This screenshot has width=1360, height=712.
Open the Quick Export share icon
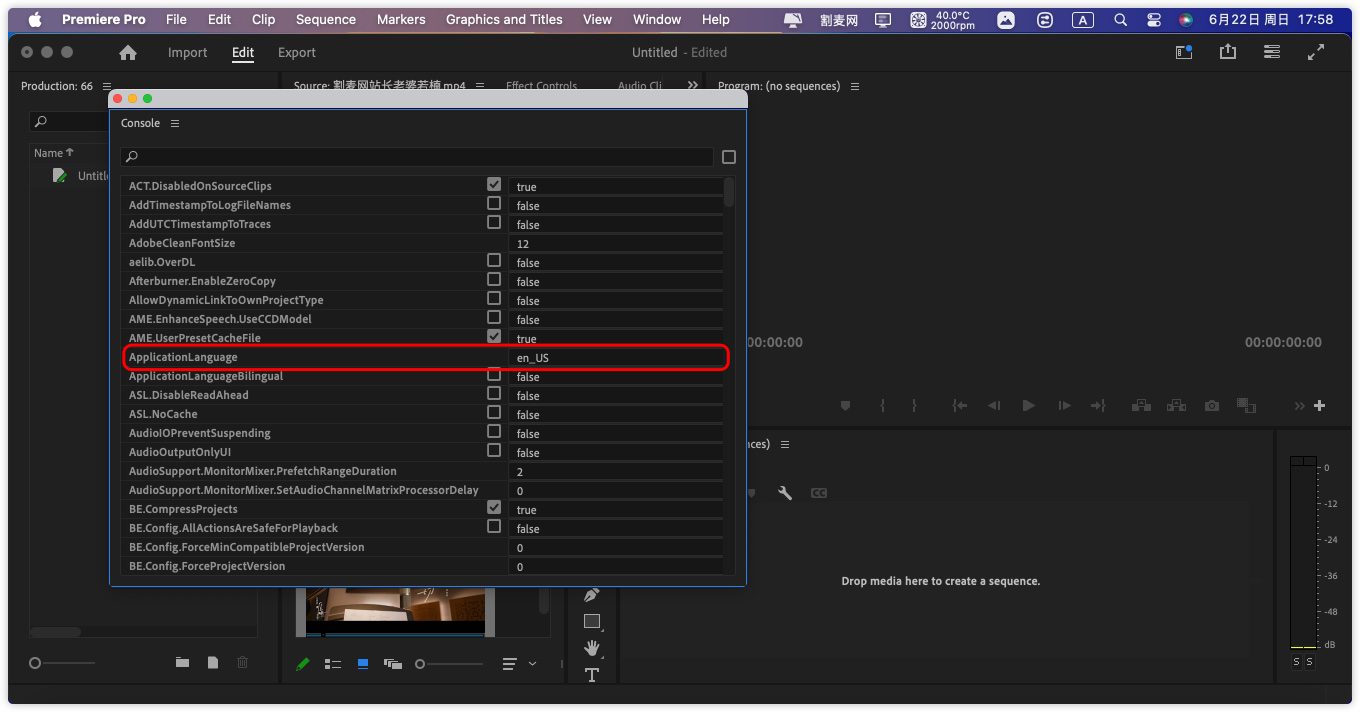click(x=1228, y=52)
